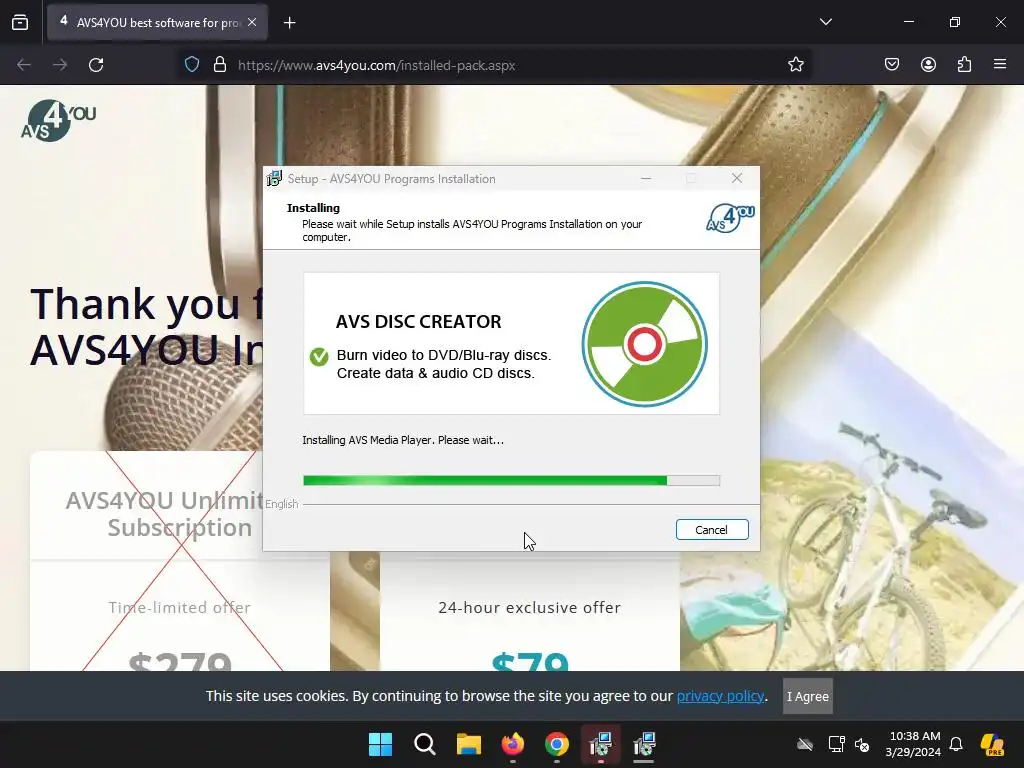
Task: Open the Windows Start menu
Action: click(x=380, y=744)
